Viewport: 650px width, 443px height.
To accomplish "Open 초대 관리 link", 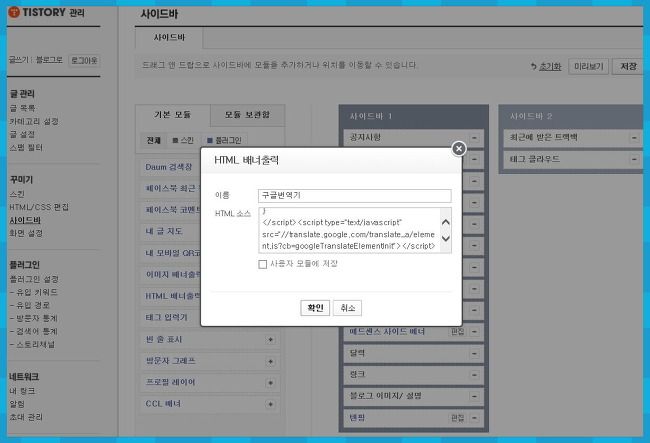I will 26,417.
